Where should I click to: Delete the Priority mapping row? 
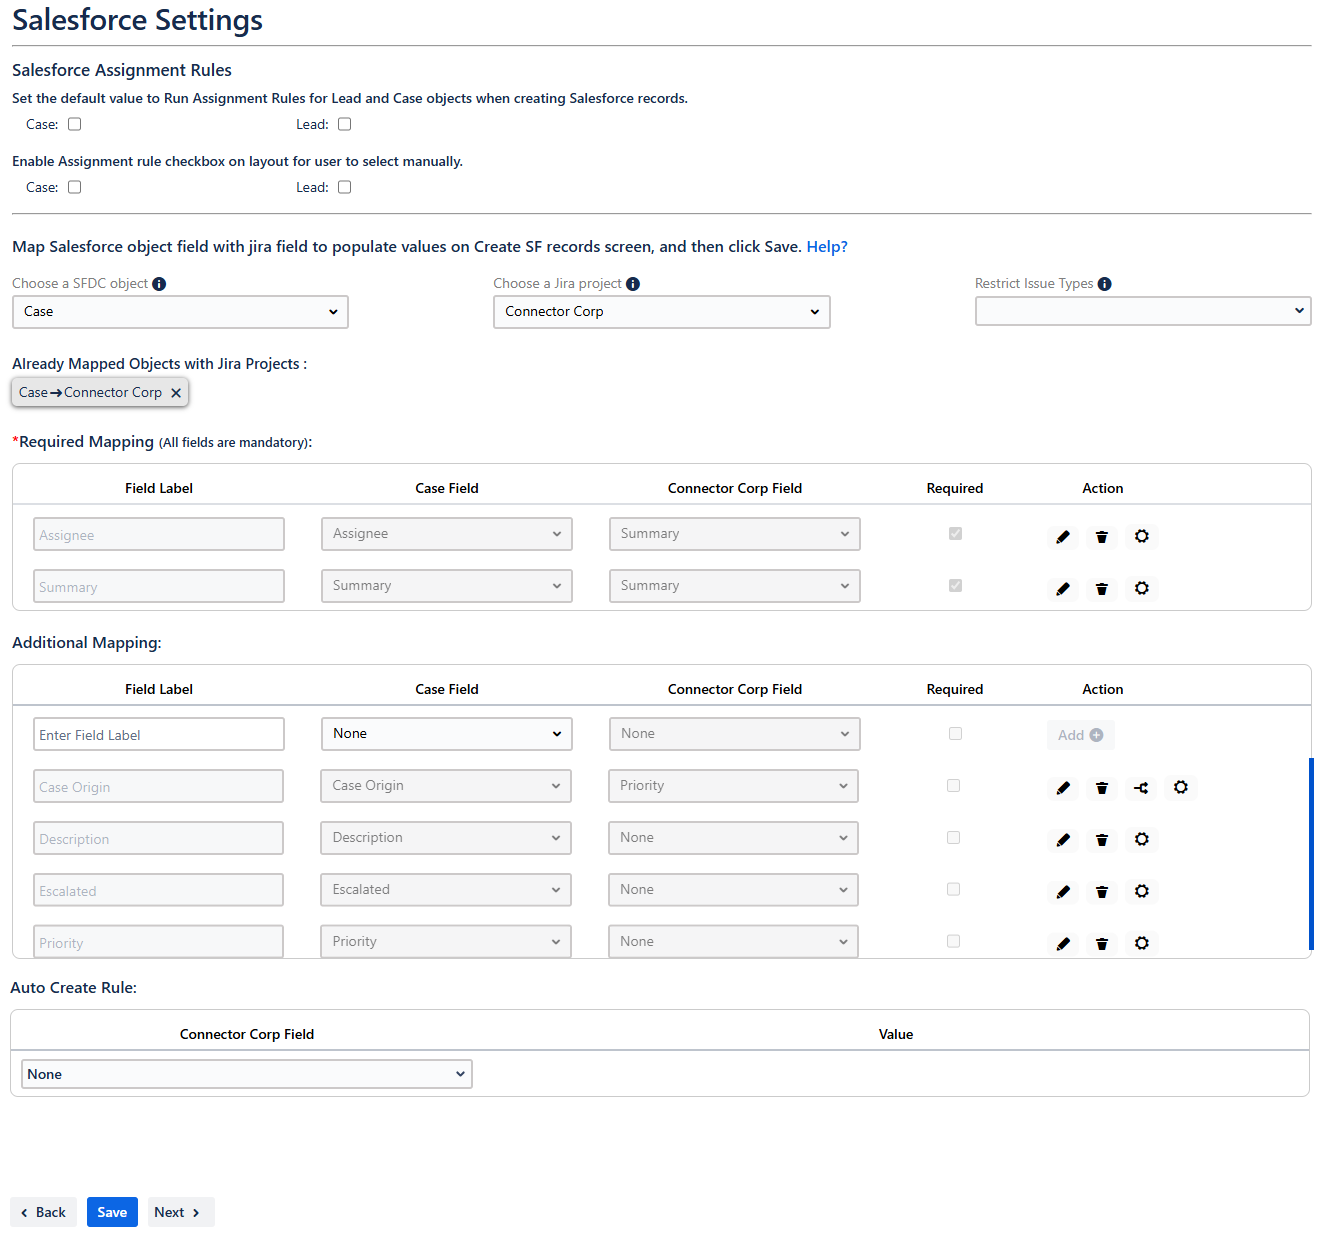pos(1102,944)
